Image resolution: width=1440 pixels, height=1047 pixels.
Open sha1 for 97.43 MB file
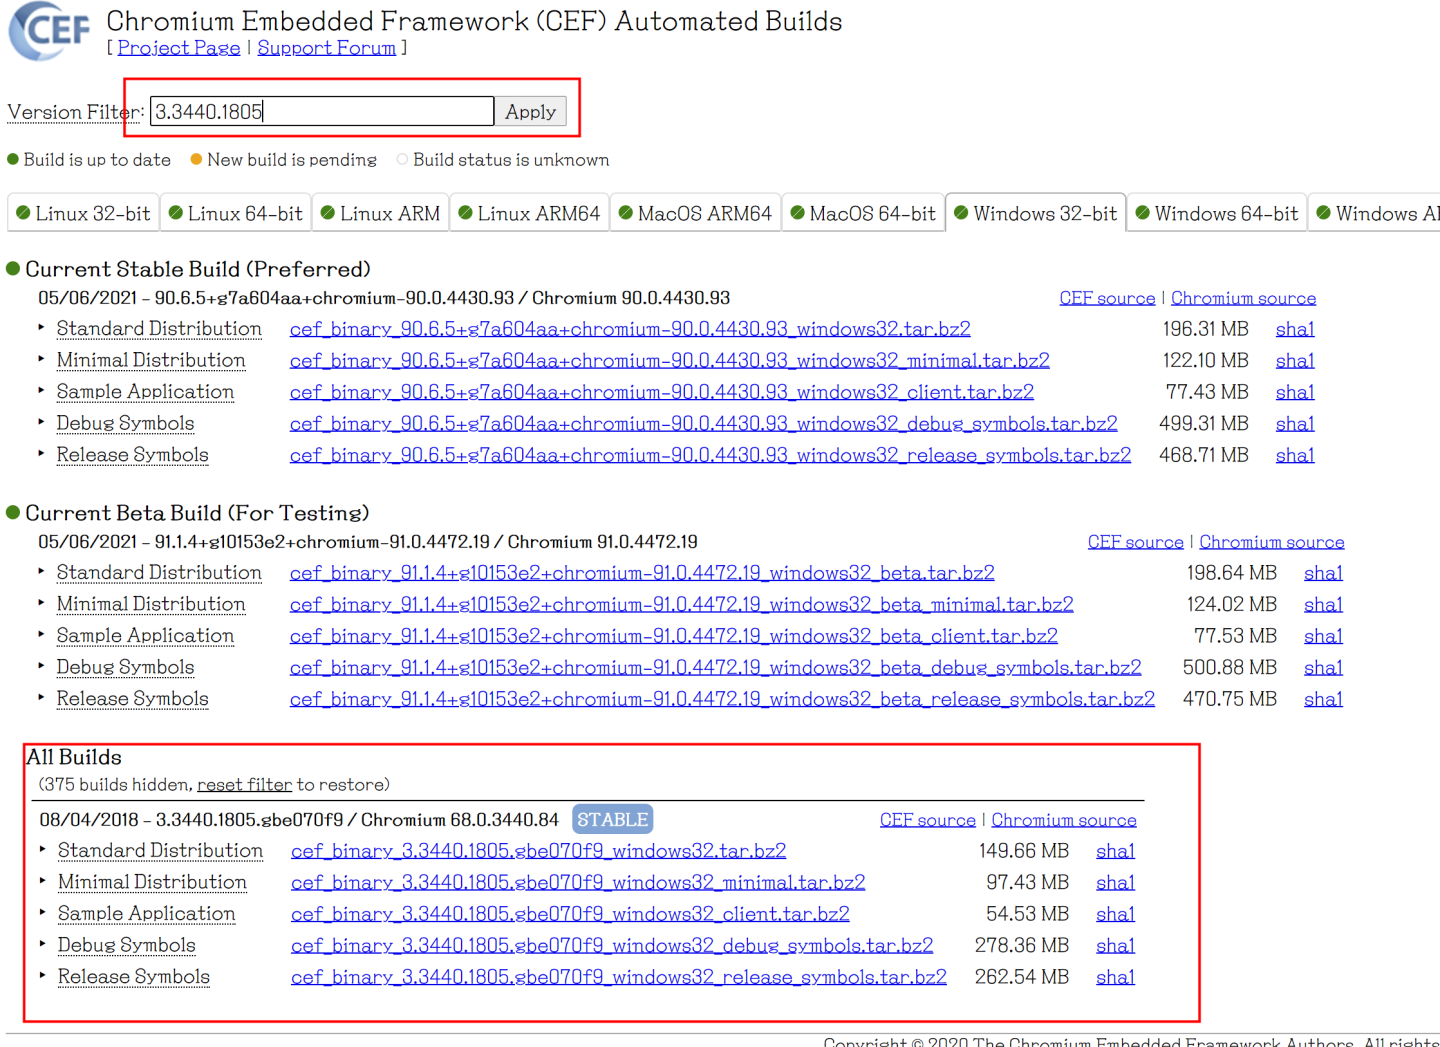(1115, 882)
